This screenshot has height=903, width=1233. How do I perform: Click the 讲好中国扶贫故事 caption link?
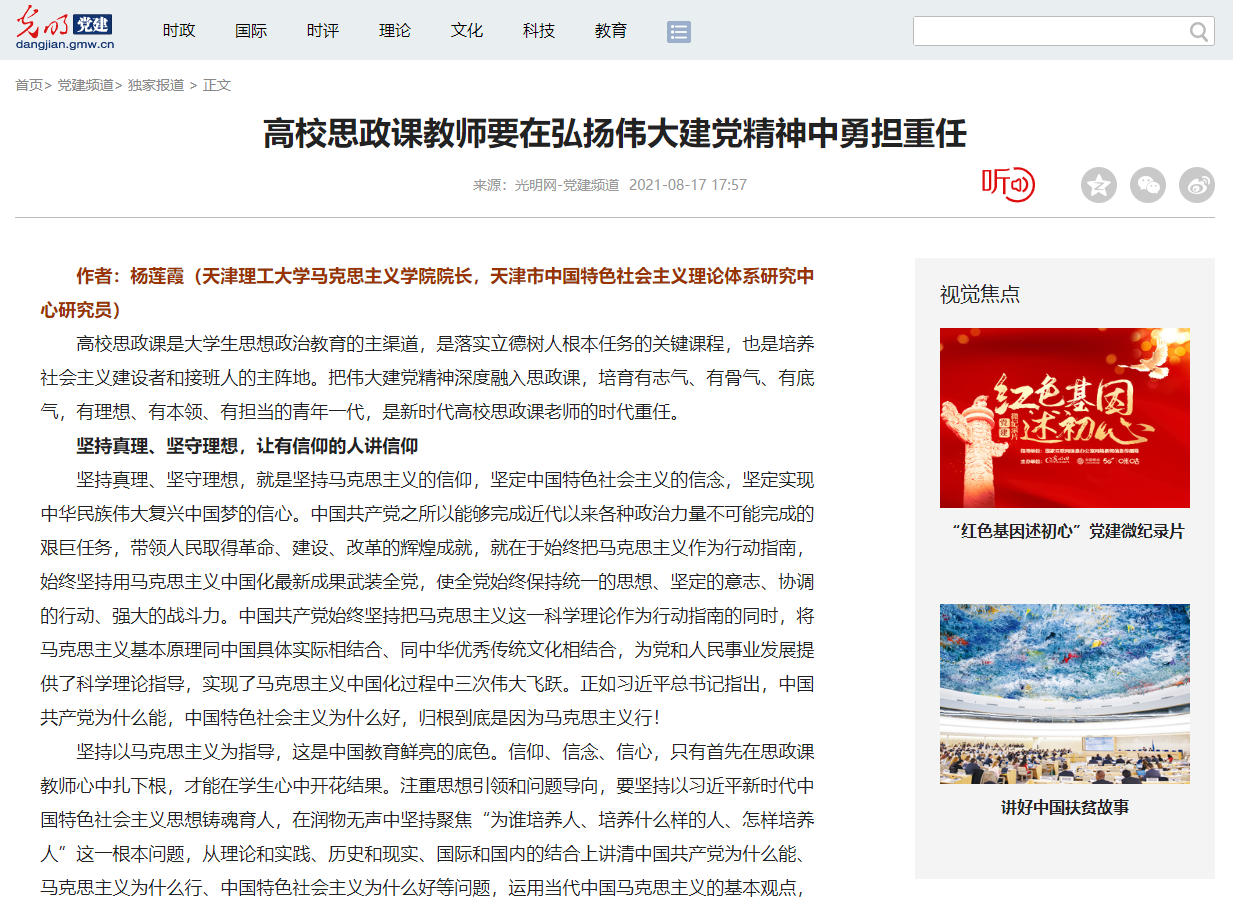(1064, 807)
